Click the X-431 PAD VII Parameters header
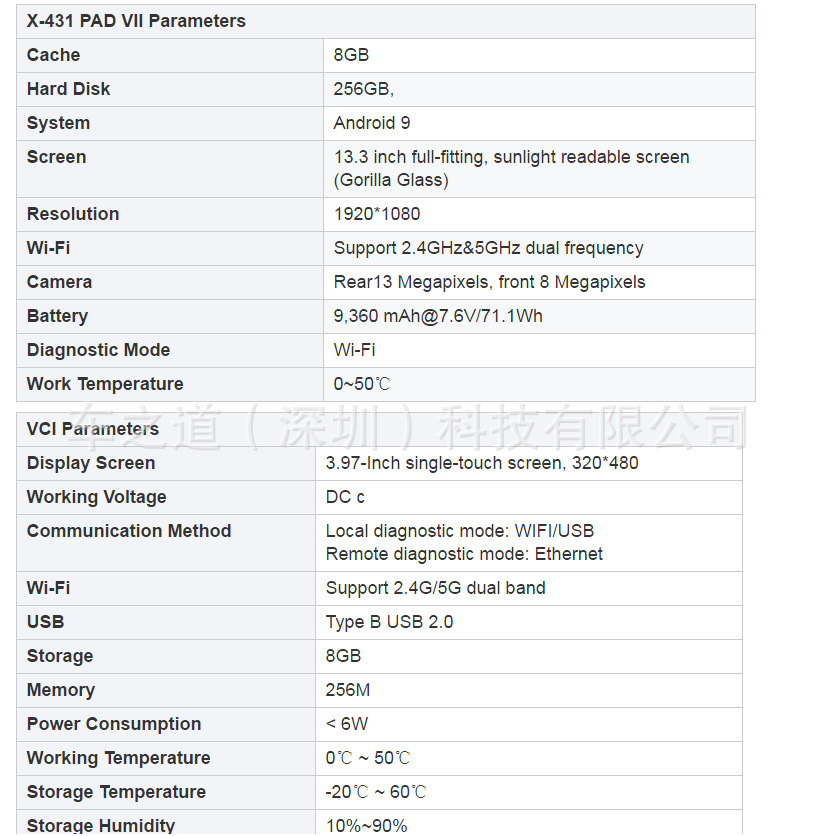The height and width of the screenshot is (836, 816). (136, 21)
